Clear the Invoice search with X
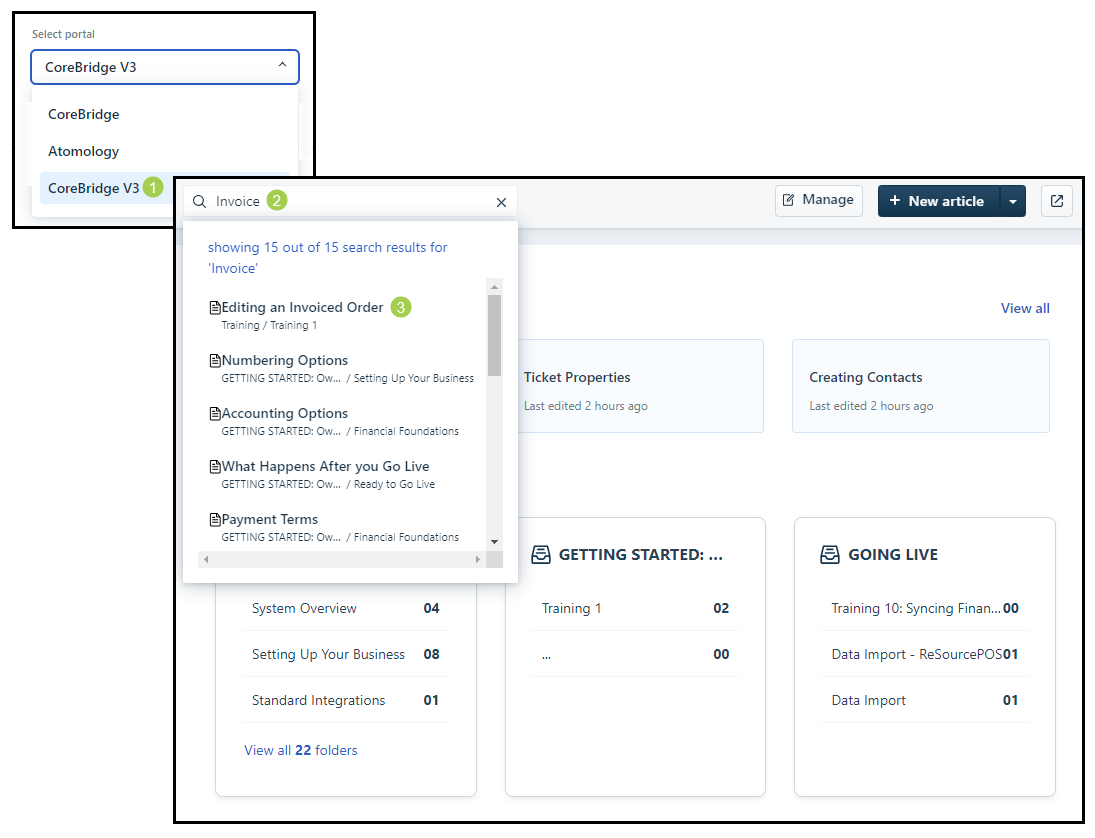Viewport: 1095px width, 838px height. 501,203
